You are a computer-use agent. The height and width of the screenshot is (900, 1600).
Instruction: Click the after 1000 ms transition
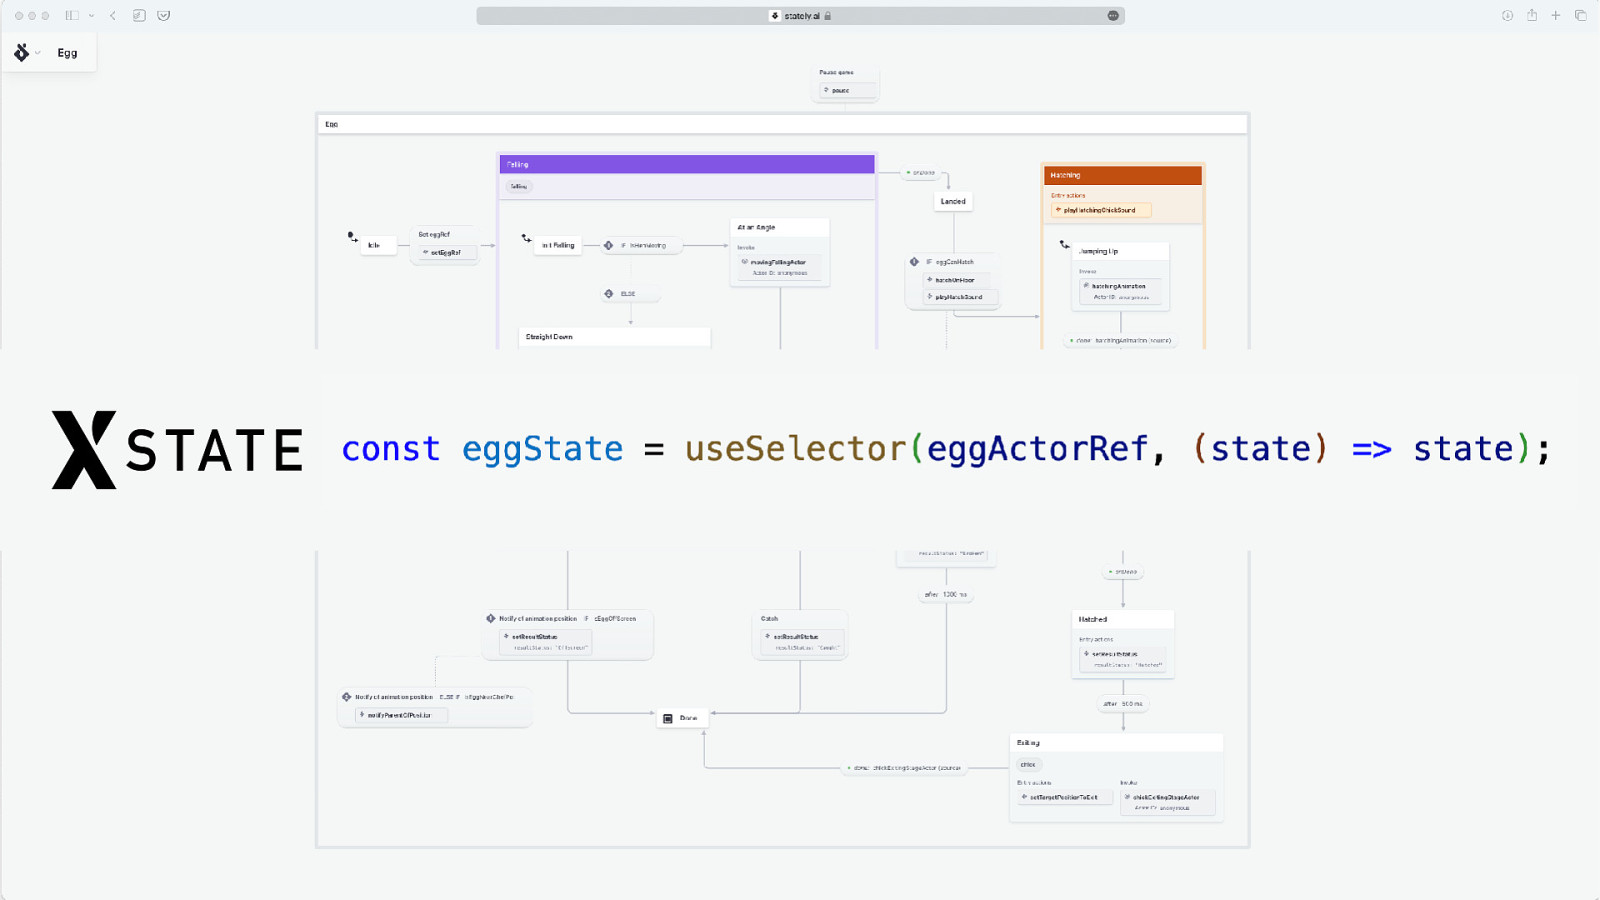point(946,595)
